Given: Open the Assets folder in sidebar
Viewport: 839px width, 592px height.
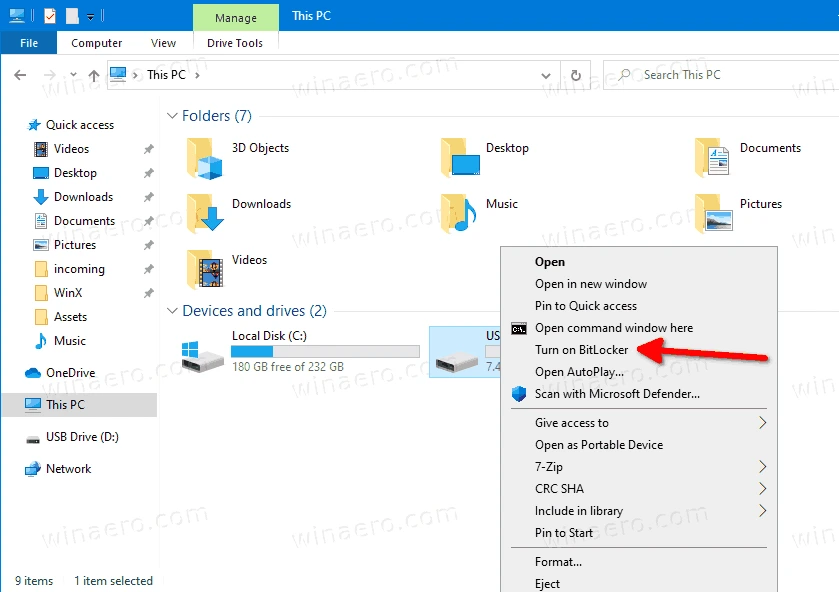Looking at the screenshot, I should 70,317.
